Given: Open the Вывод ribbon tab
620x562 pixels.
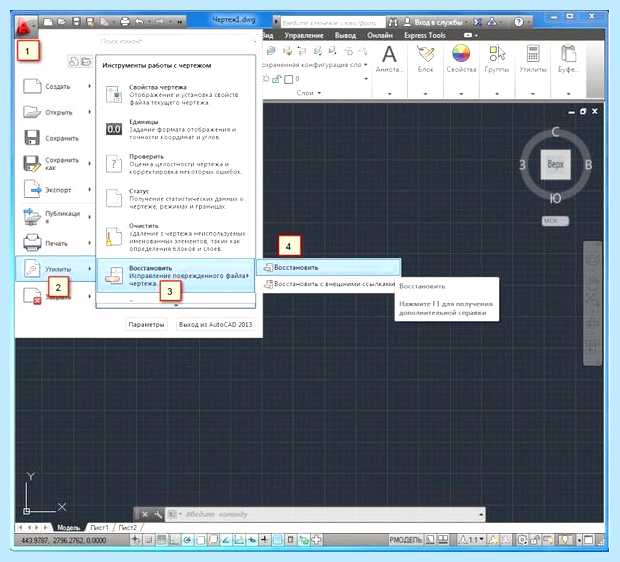Looking at the screenshot, I should point(345,35).
